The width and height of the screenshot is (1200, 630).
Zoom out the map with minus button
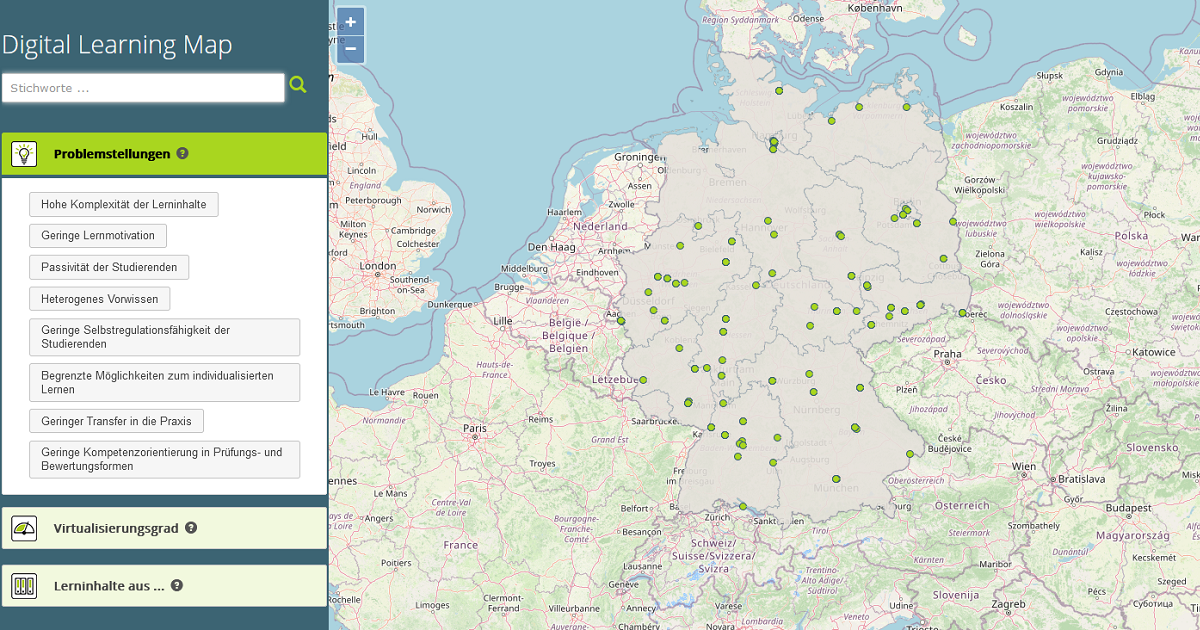coord(350,48)
